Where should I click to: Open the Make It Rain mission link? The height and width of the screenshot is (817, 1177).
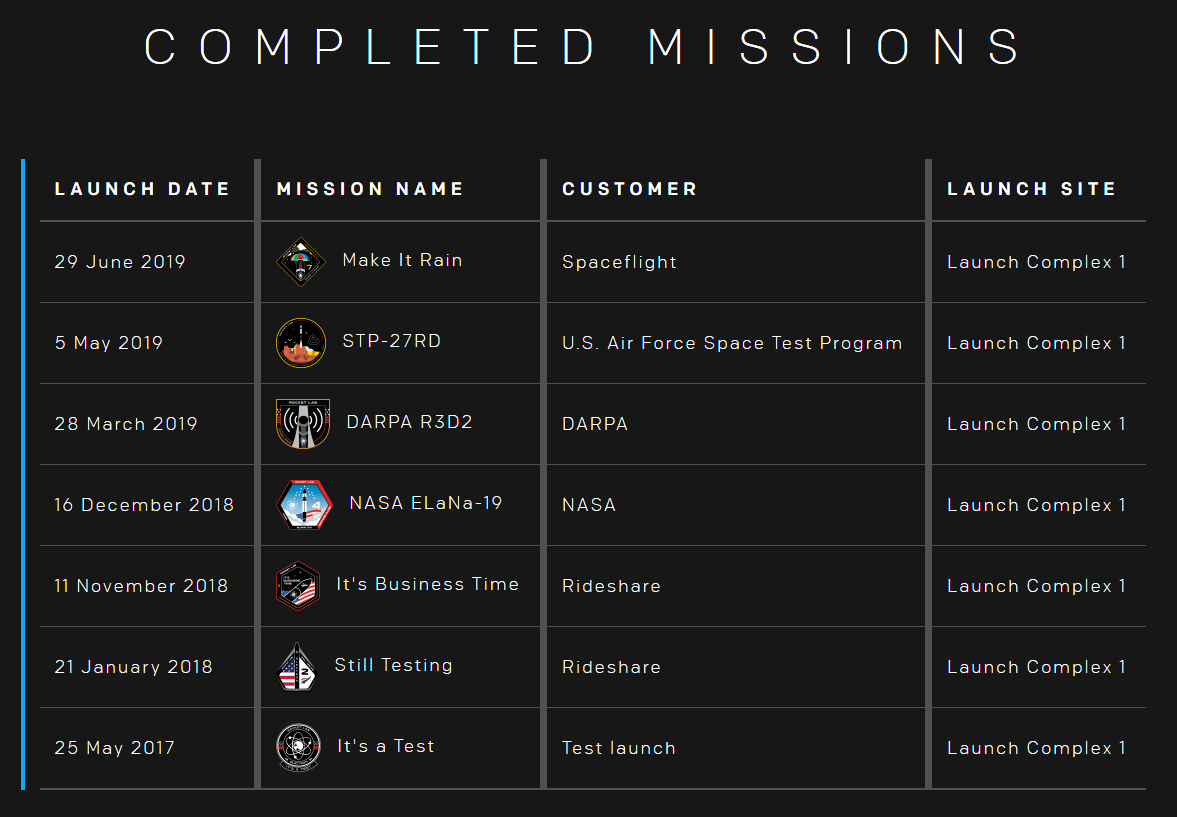[402, 260]
